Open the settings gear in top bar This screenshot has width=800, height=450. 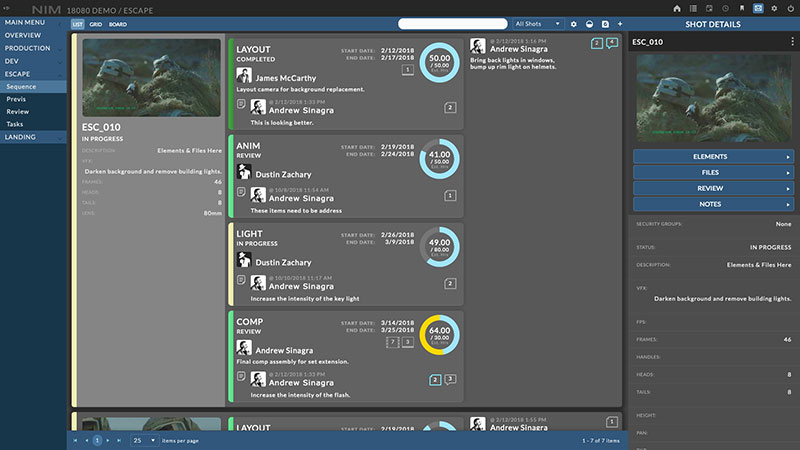(x=774, y=9)
